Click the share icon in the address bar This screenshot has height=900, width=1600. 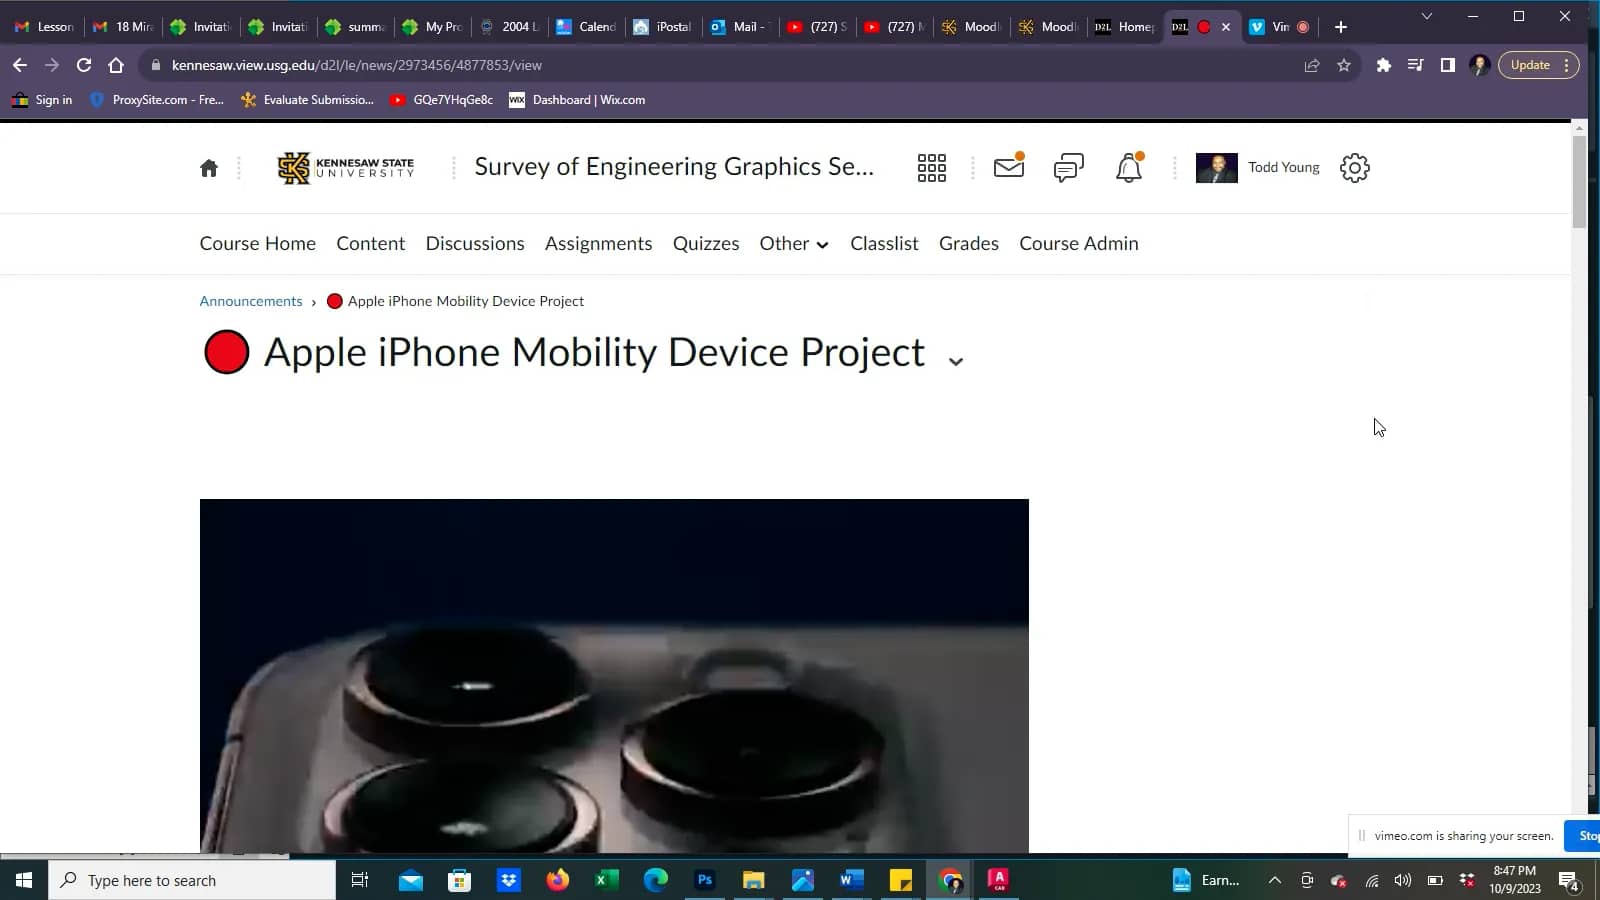(1310, 65)
